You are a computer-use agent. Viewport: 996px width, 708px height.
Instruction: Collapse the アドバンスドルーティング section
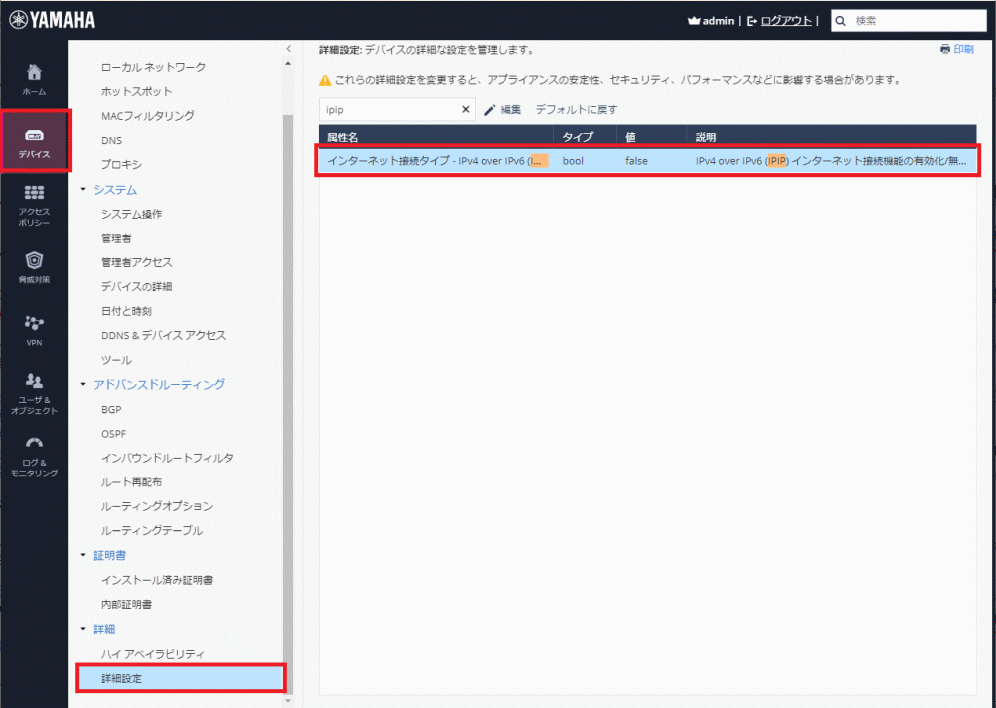[x=84, y=385]
